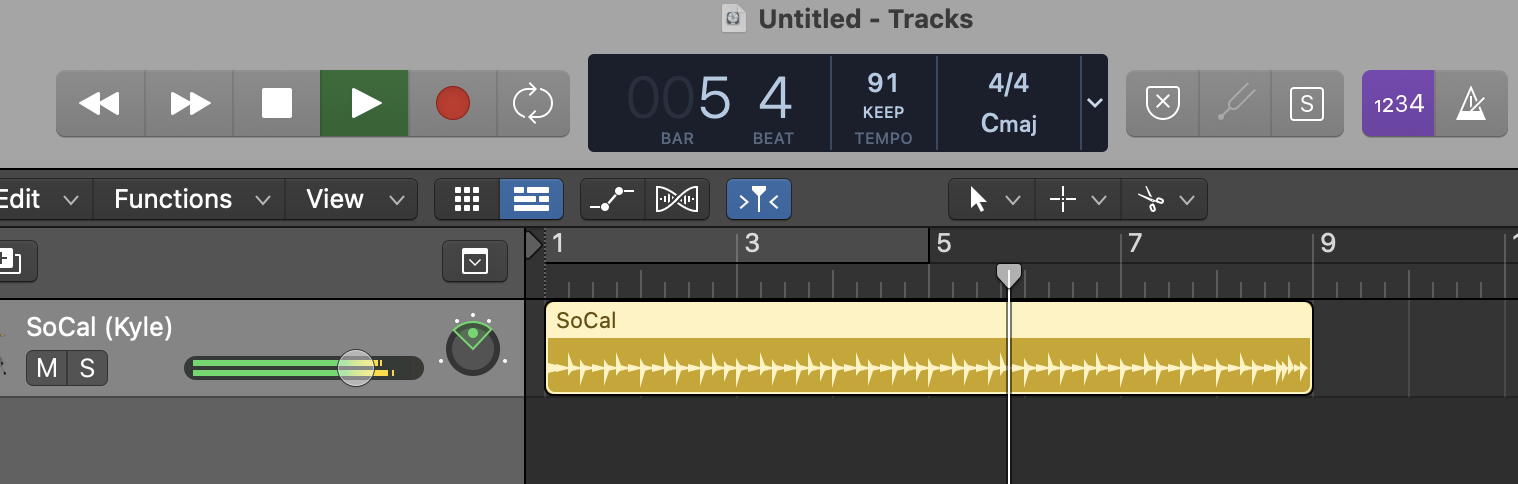Click the 4/4 time signature display
Viewport: 1518px width, 484px height.
(1008, 83)
